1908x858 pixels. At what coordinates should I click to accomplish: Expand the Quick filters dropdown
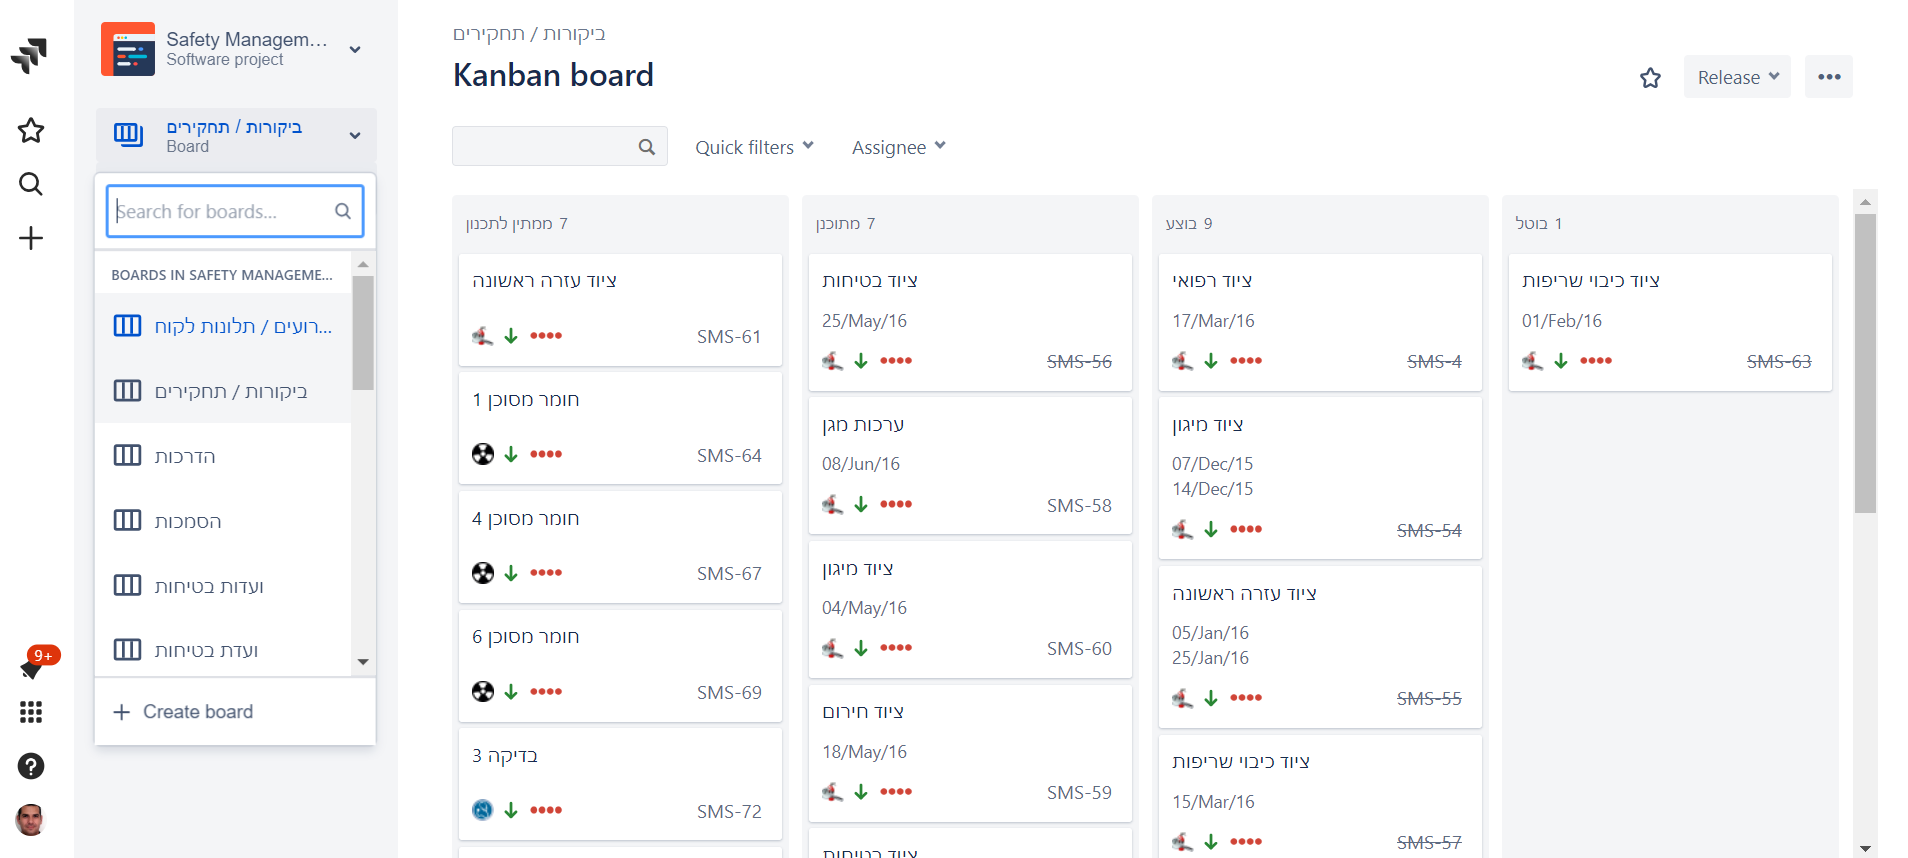click(754, 147)
